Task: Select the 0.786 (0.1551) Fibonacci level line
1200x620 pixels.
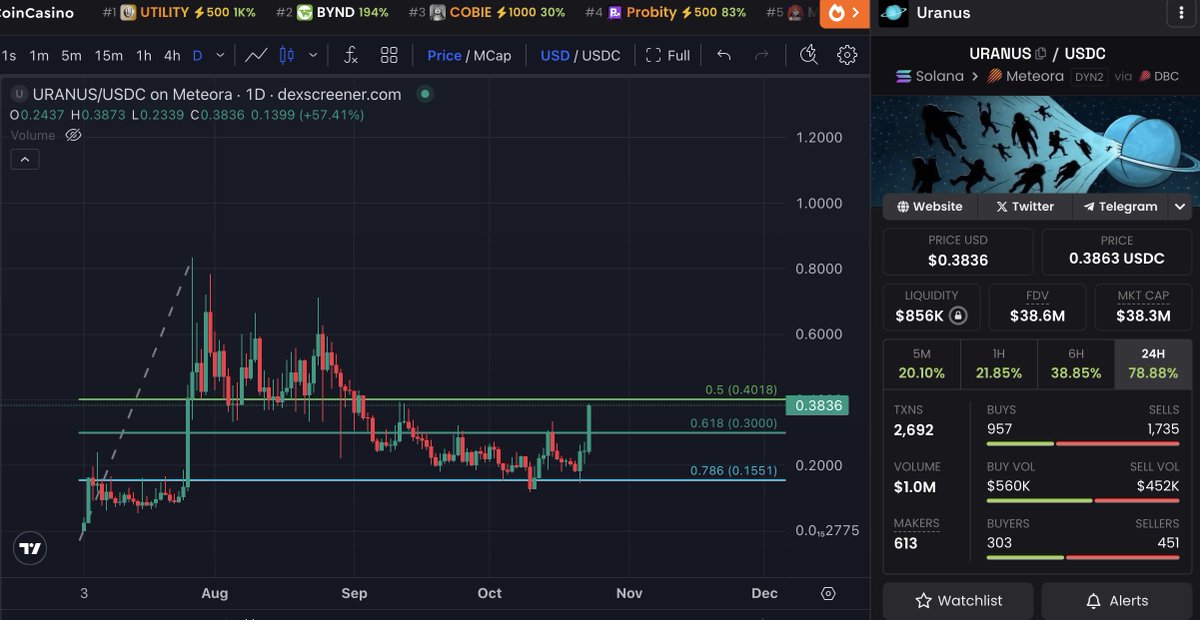Action: [x=432, y=480]
